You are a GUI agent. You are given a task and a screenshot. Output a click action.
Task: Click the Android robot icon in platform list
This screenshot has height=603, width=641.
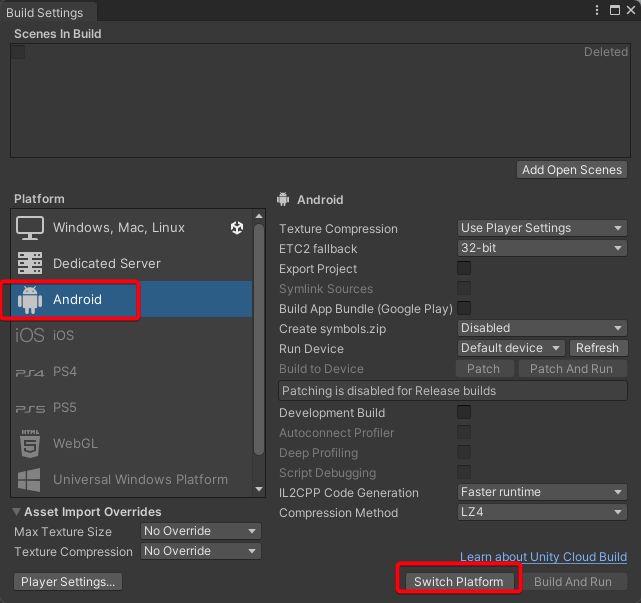(30, 300)
